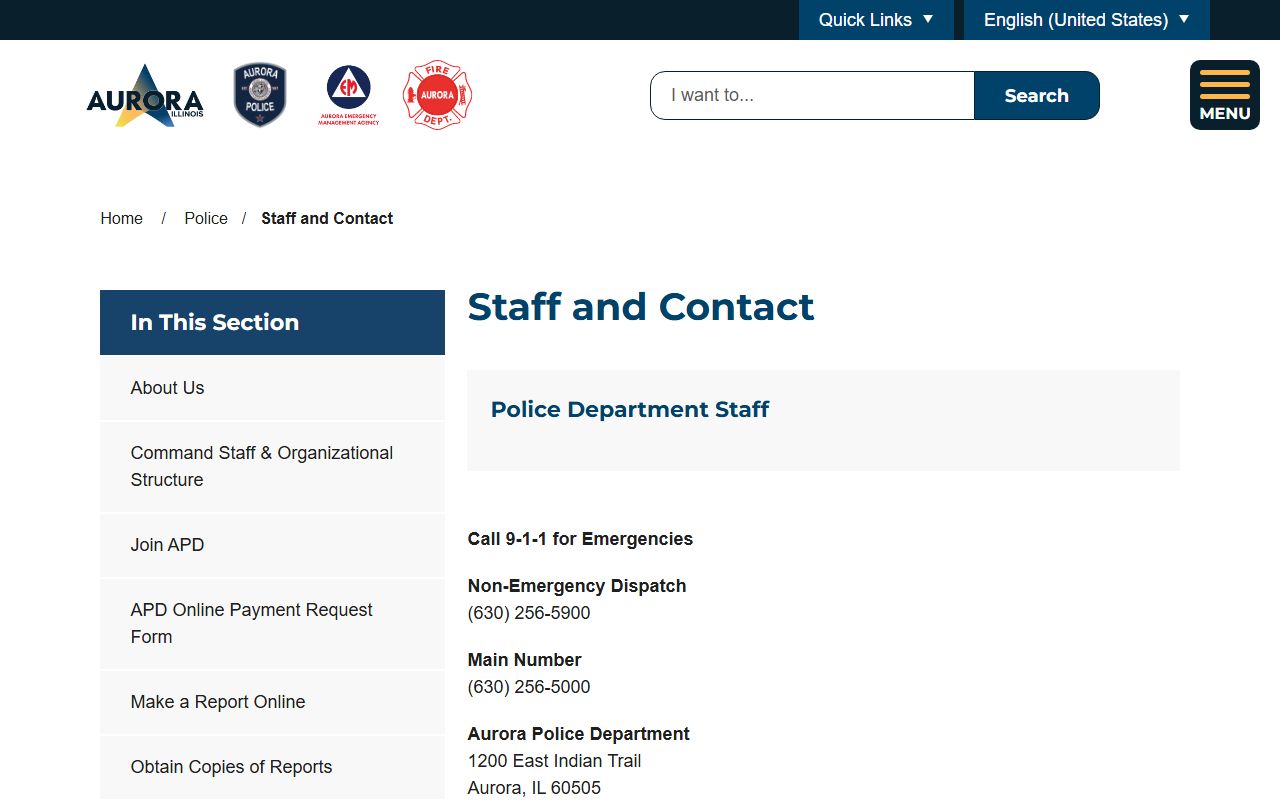The height and width of the screenshot is (800, 1280).
Task: Click the Call 9-1-1 for Emergencies text
Action: coord(580,539)
